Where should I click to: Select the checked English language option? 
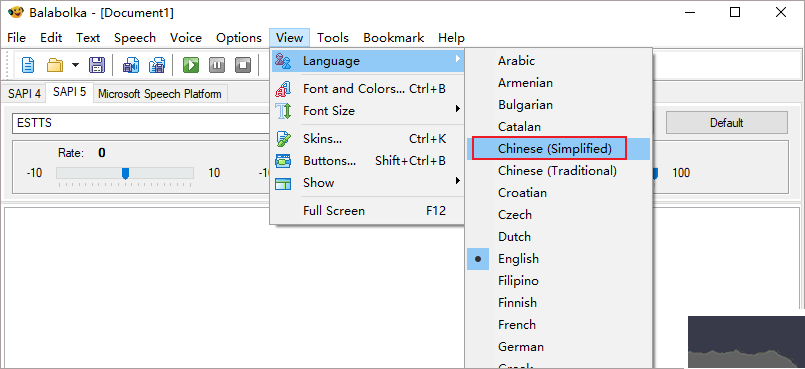[559, 259]
